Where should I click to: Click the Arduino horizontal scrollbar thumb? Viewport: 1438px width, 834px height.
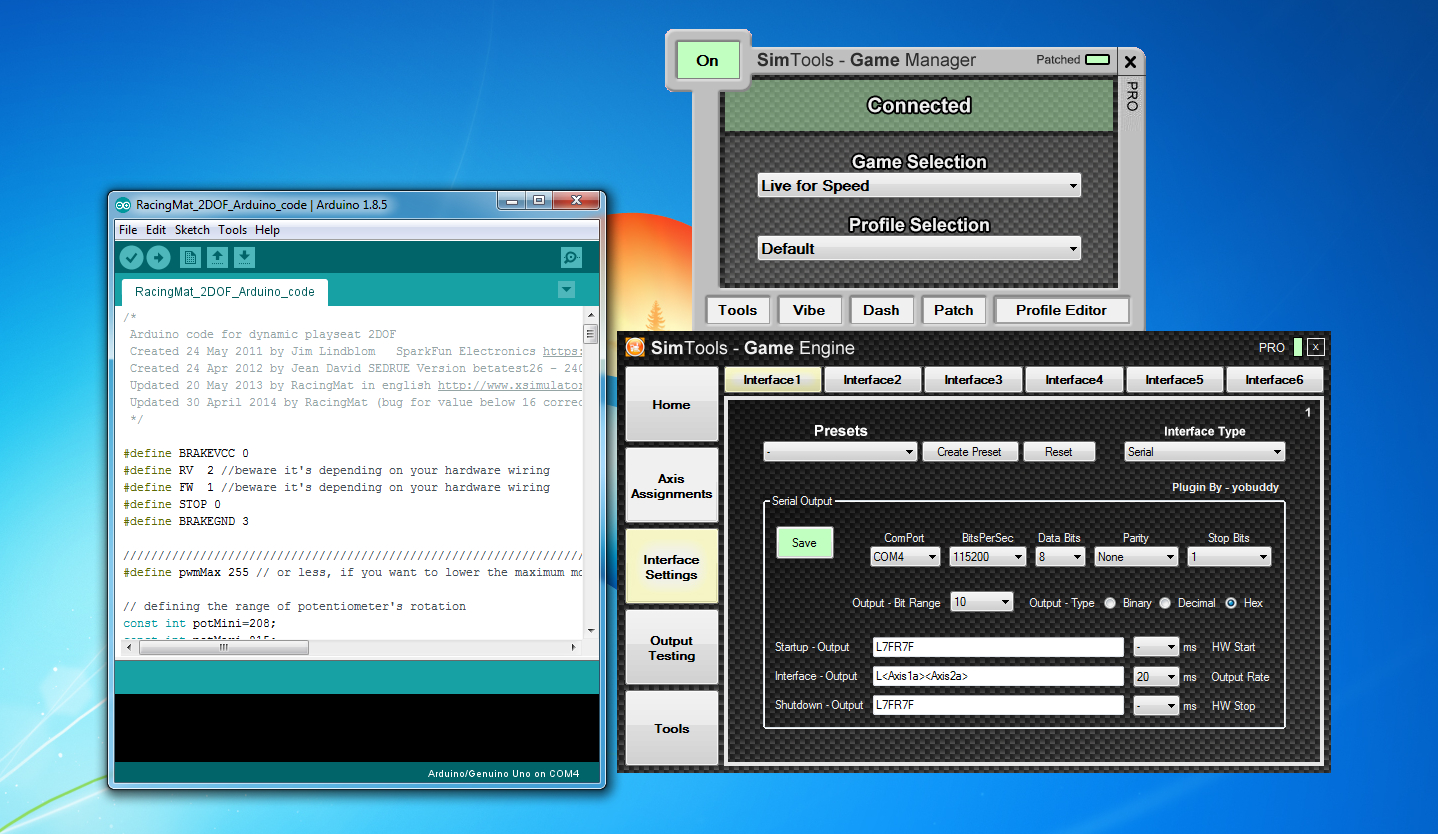(223, 648)
